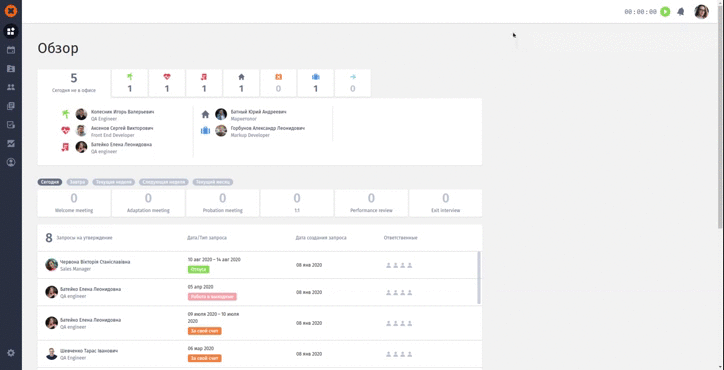
Task: Select the music note absence tab
Action: coord(204,83)
